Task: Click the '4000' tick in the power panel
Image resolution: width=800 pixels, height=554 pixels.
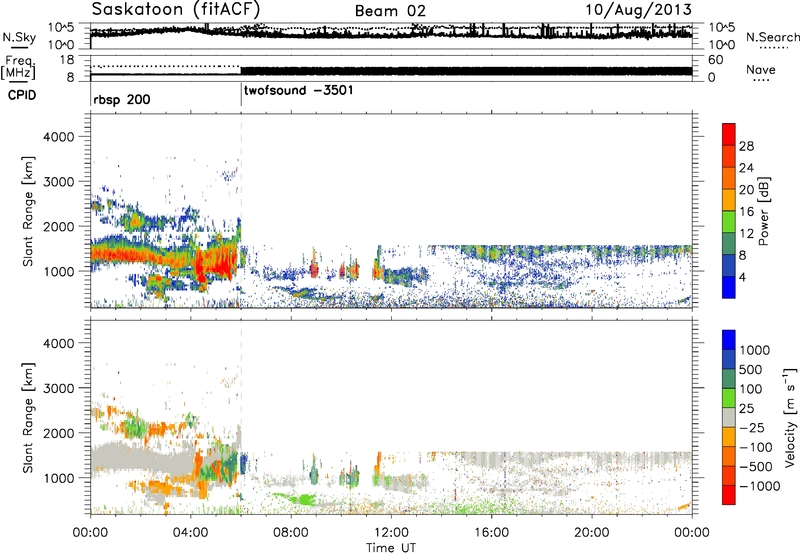Action: (x=58, y=137)
